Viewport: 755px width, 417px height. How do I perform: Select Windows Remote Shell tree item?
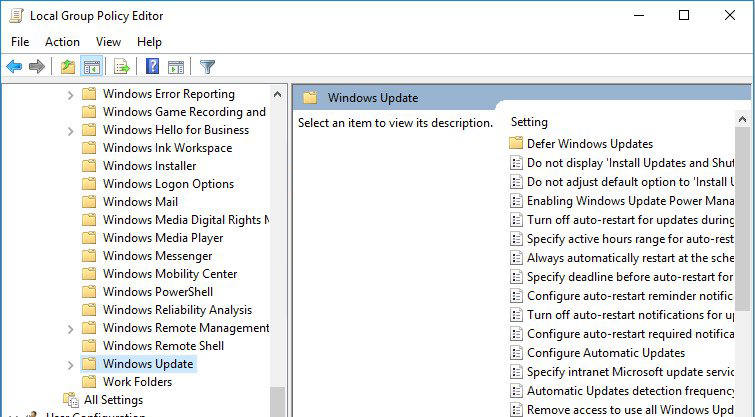[163, 346]
